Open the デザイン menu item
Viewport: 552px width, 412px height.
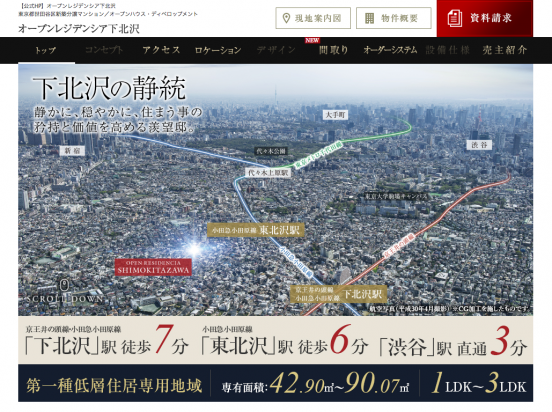click(276, 50)
